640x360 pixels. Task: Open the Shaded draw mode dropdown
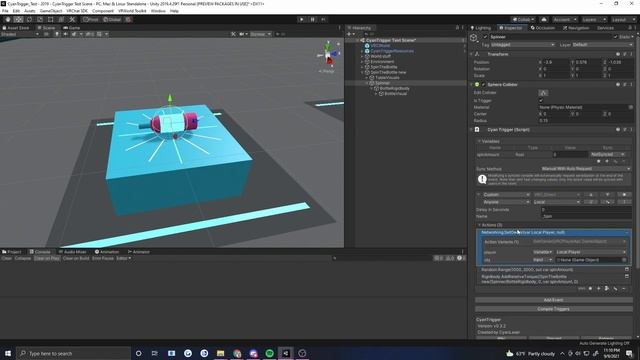point(20,34)
